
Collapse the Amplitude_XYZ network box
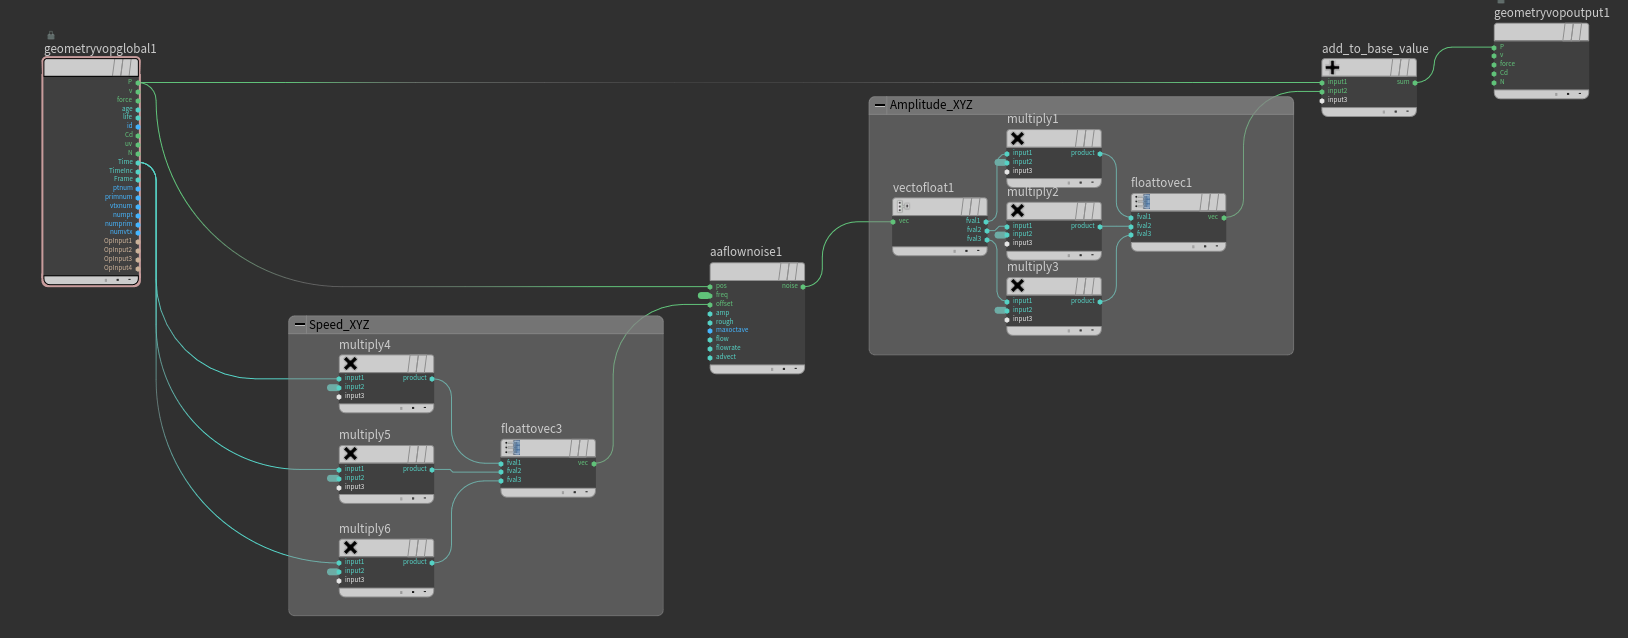880,104
